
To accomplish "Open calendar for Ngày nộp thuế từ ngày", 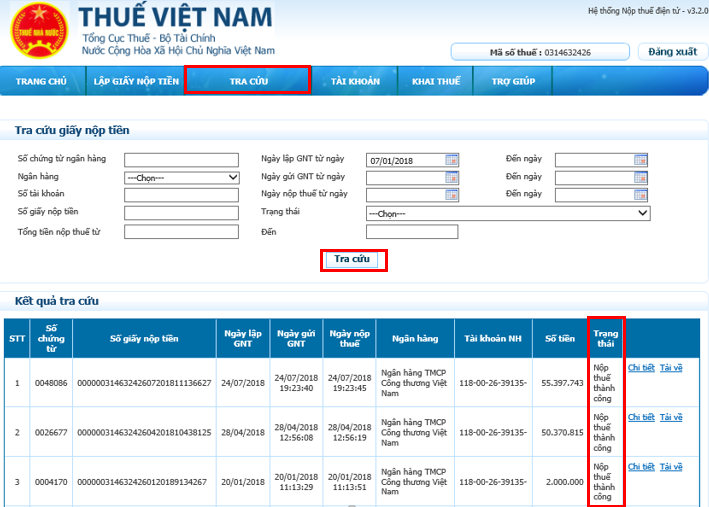I will [x=452, y=194].
